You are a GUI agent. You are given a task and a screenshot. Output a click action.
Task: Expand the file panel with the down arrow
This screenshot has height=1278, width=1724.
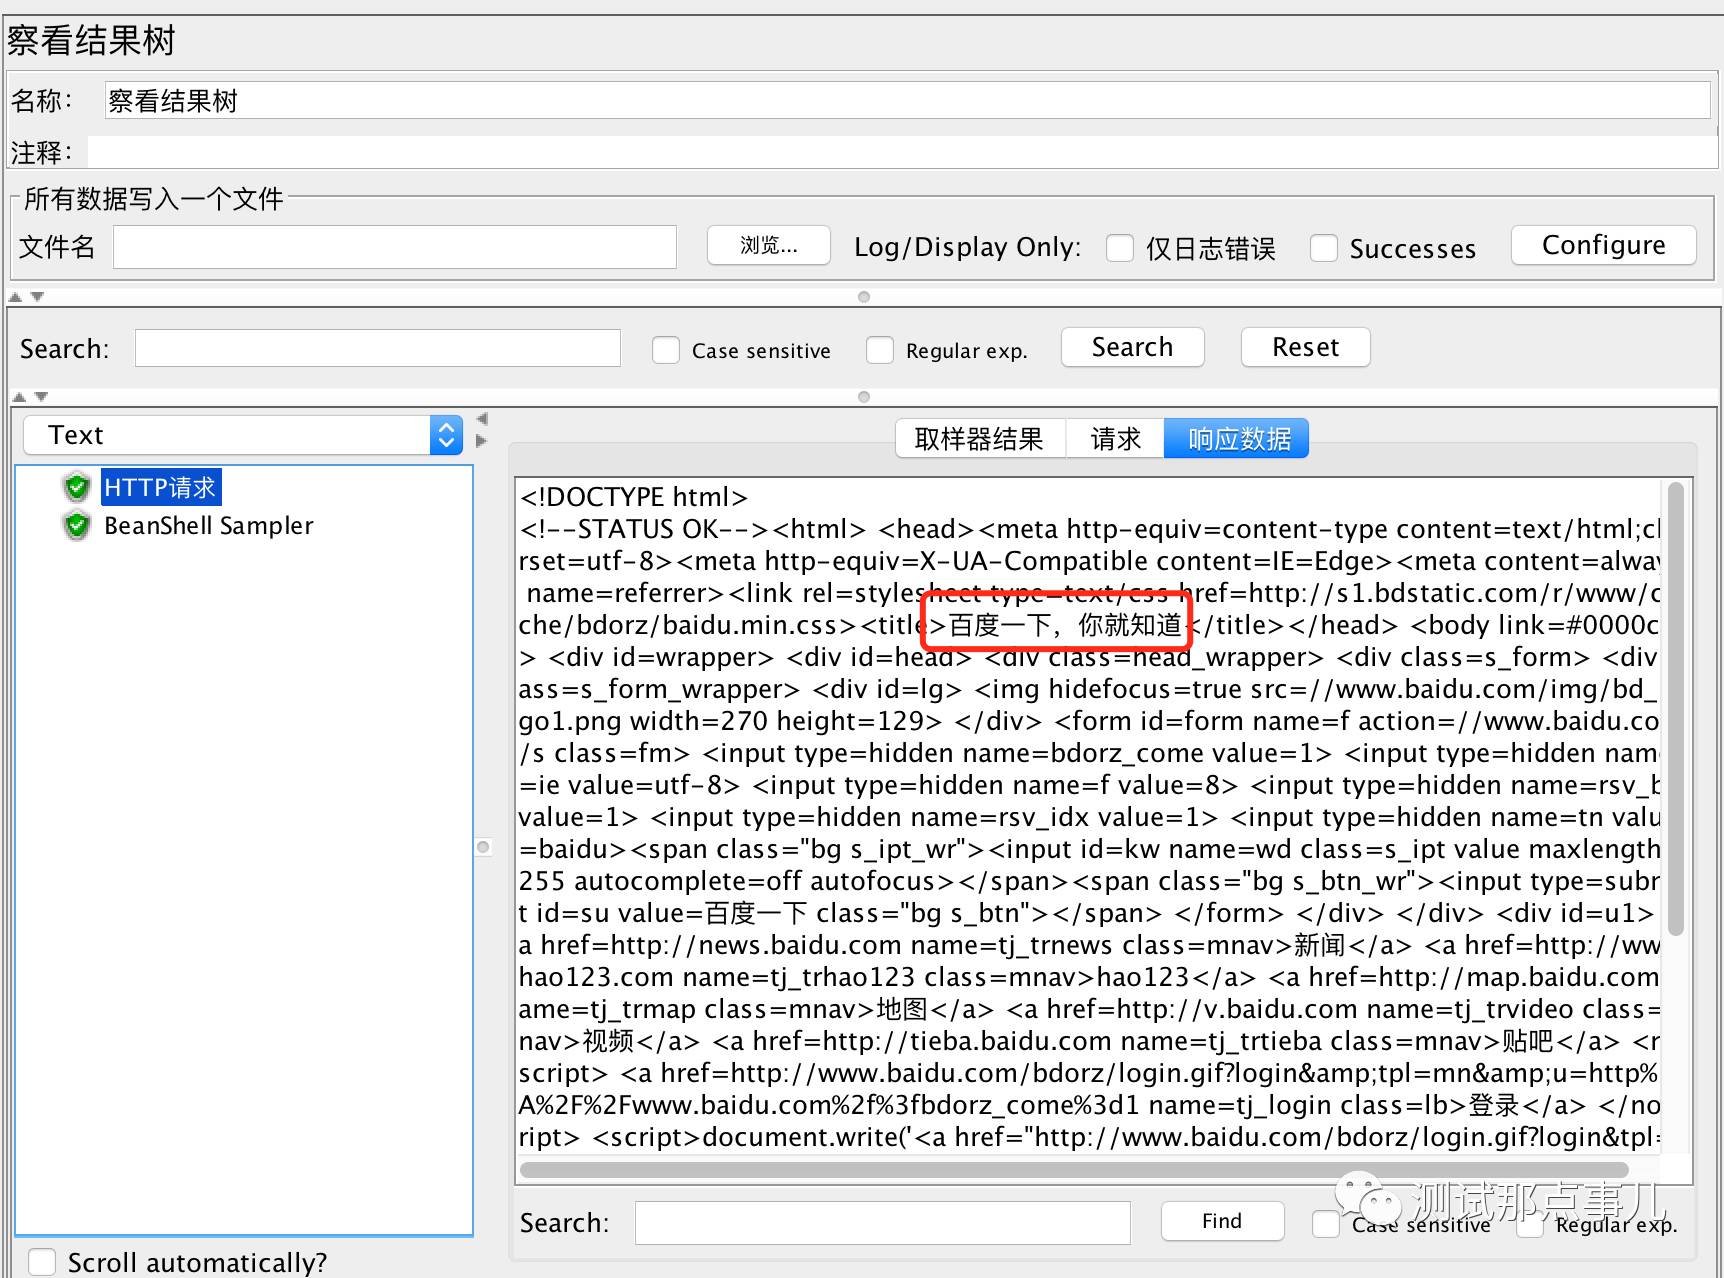click(38, 297)
